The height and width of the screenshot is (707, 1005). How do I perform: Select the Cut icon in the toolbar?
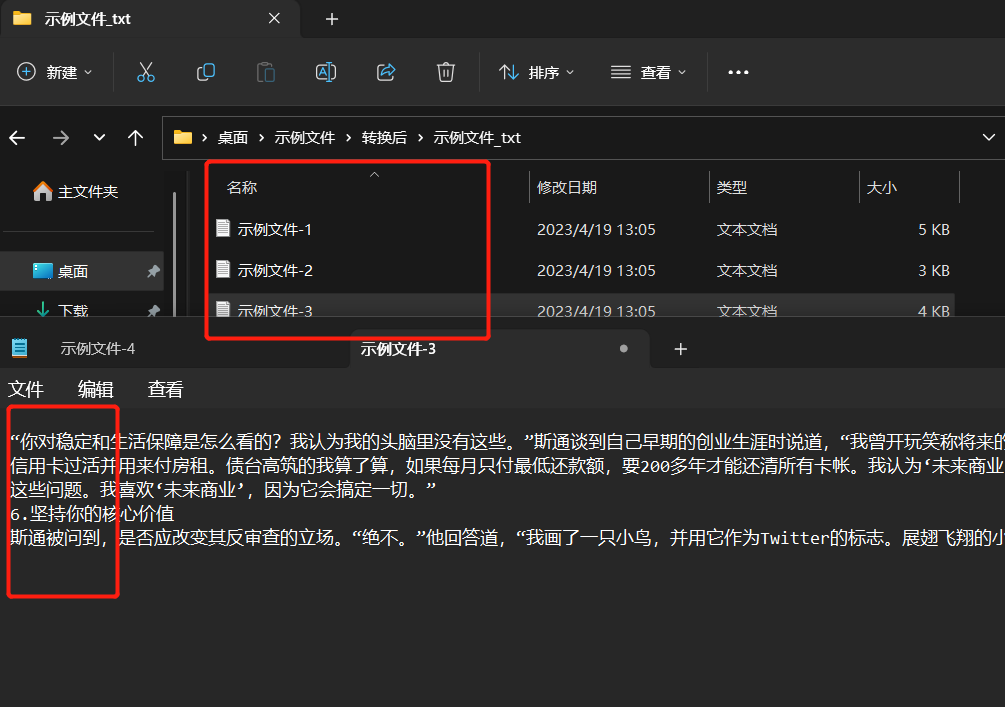coord(146,71)
